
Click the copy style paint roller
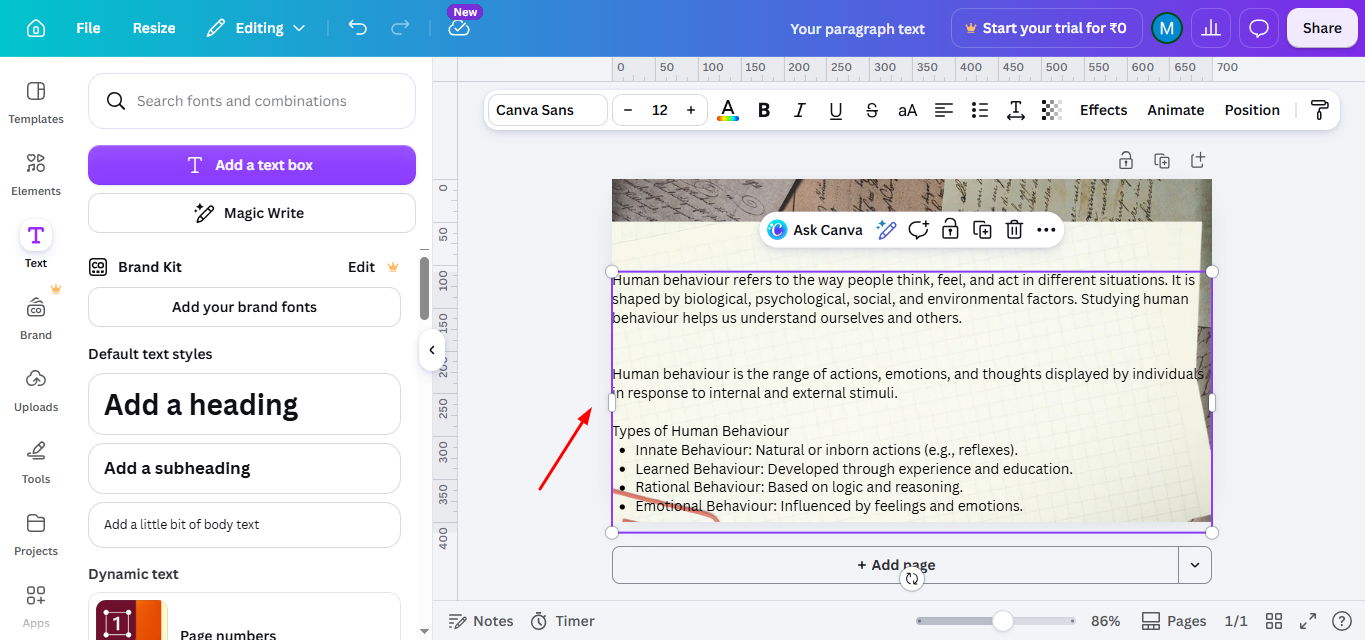[x=1319, y=110]
